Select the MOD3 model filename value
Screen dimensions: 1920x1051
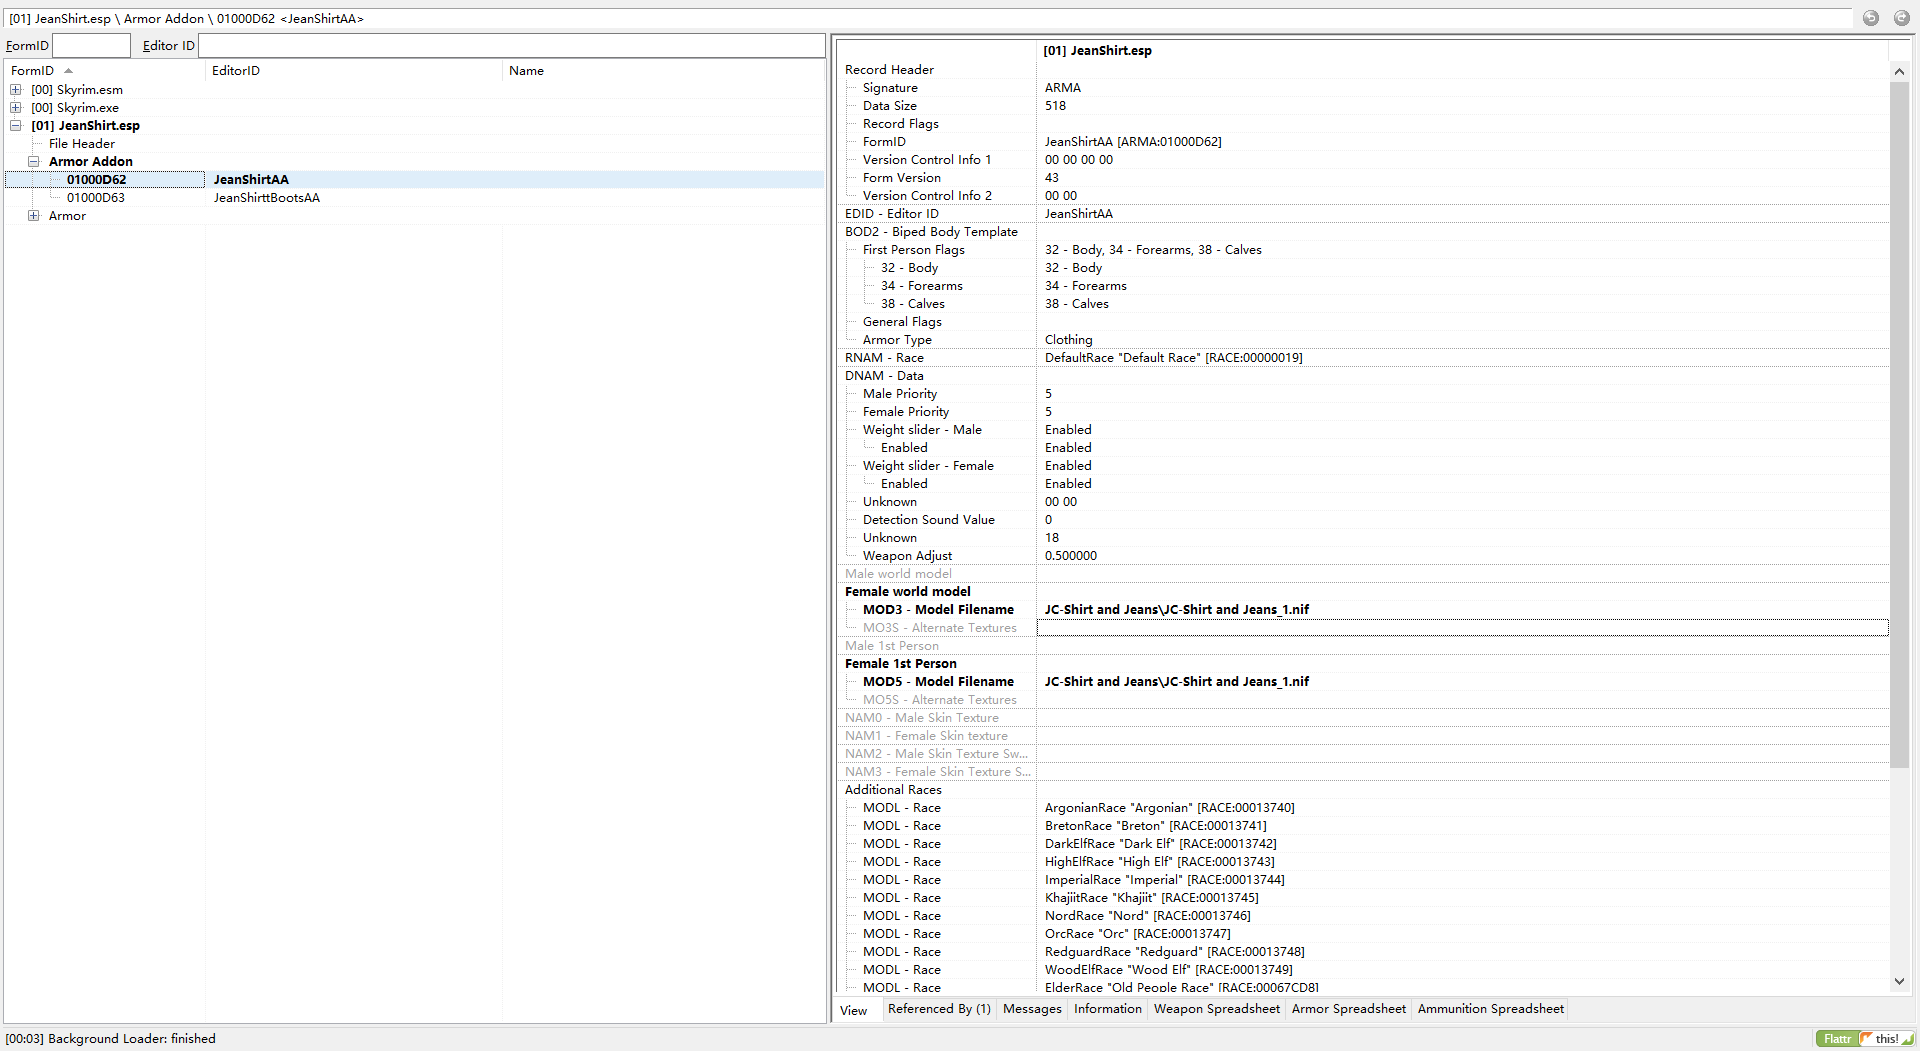pos(1177,610)
